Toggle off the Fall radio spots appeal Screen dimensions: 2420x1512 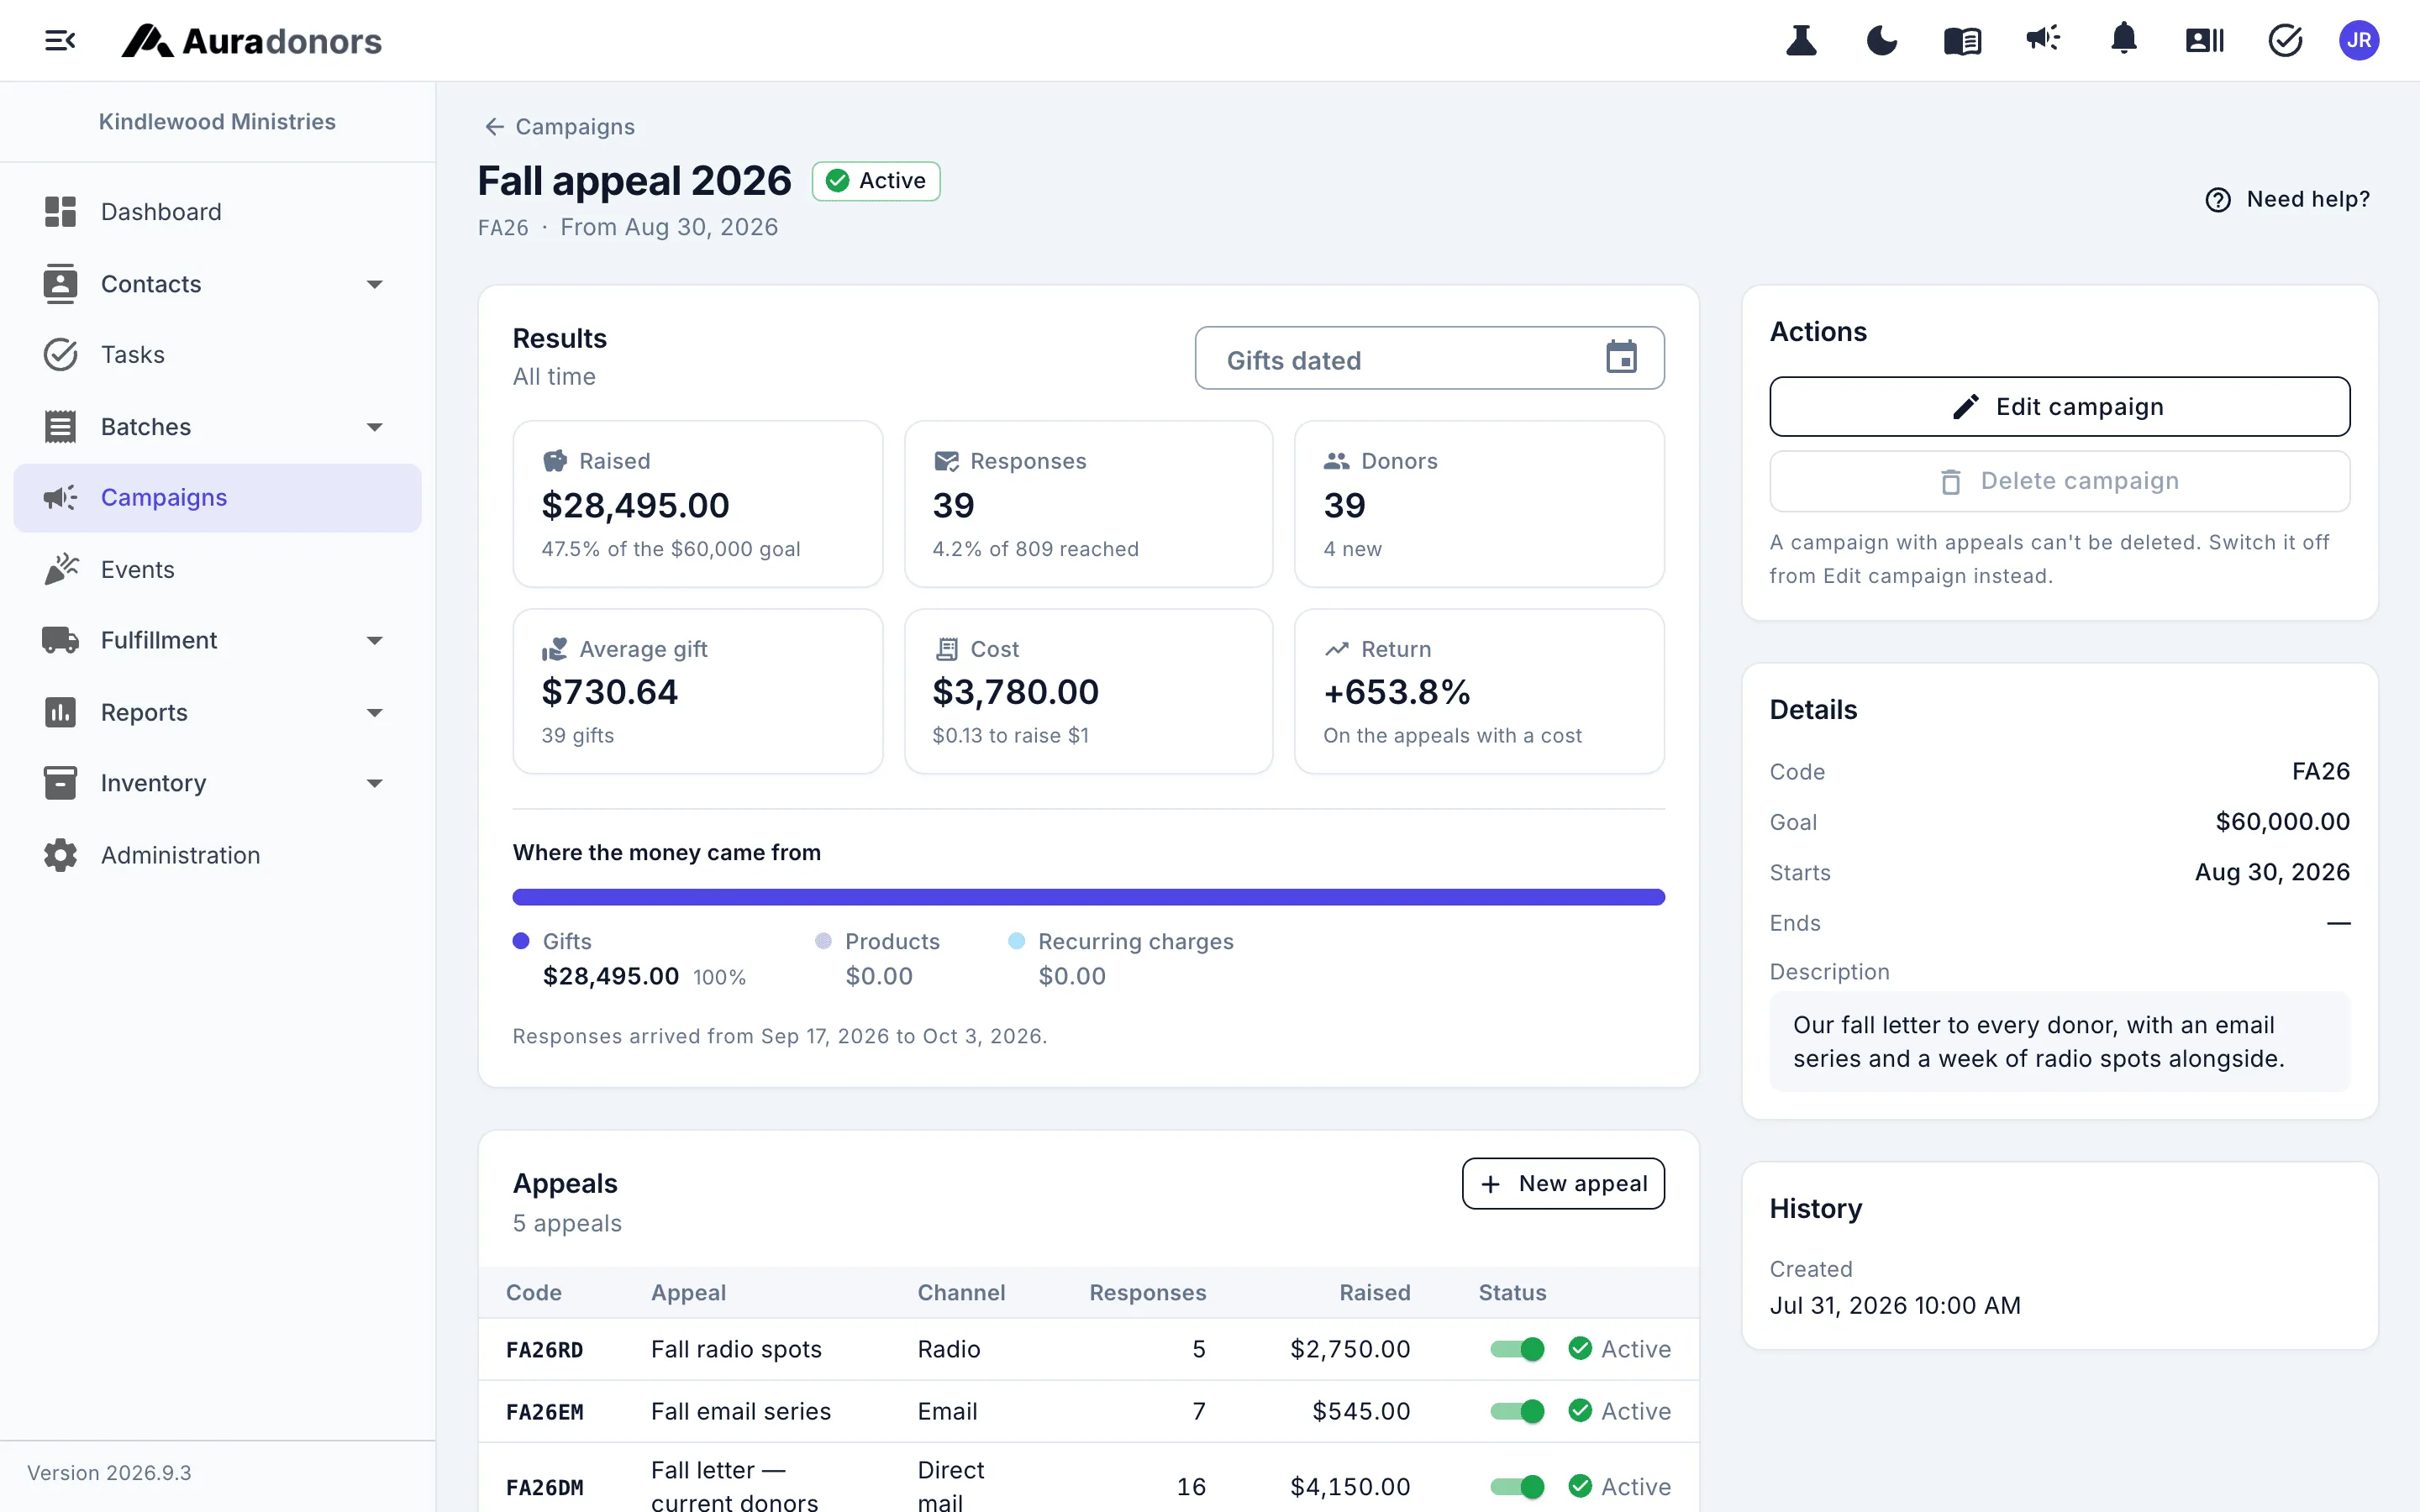1517,1349
